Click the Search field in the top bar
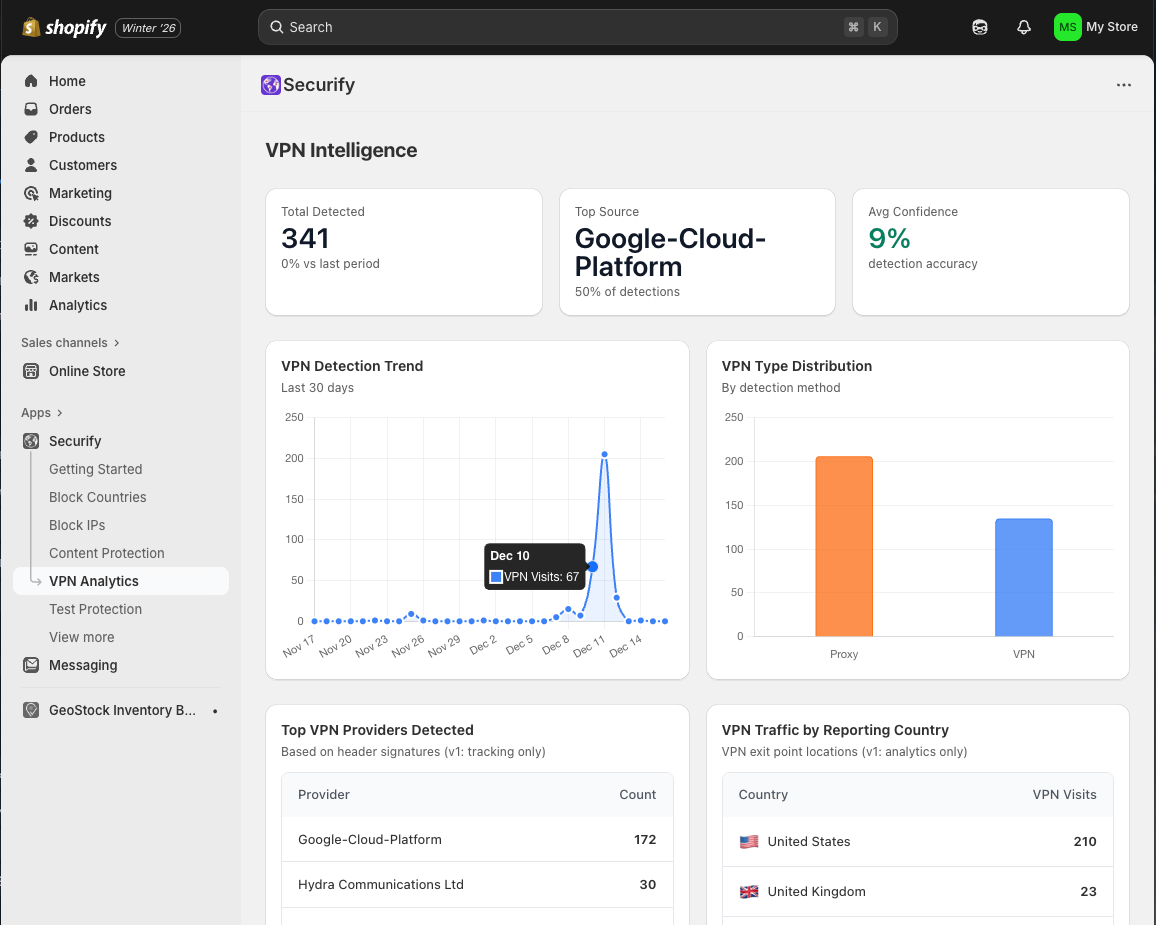 (x=576, y=27)
